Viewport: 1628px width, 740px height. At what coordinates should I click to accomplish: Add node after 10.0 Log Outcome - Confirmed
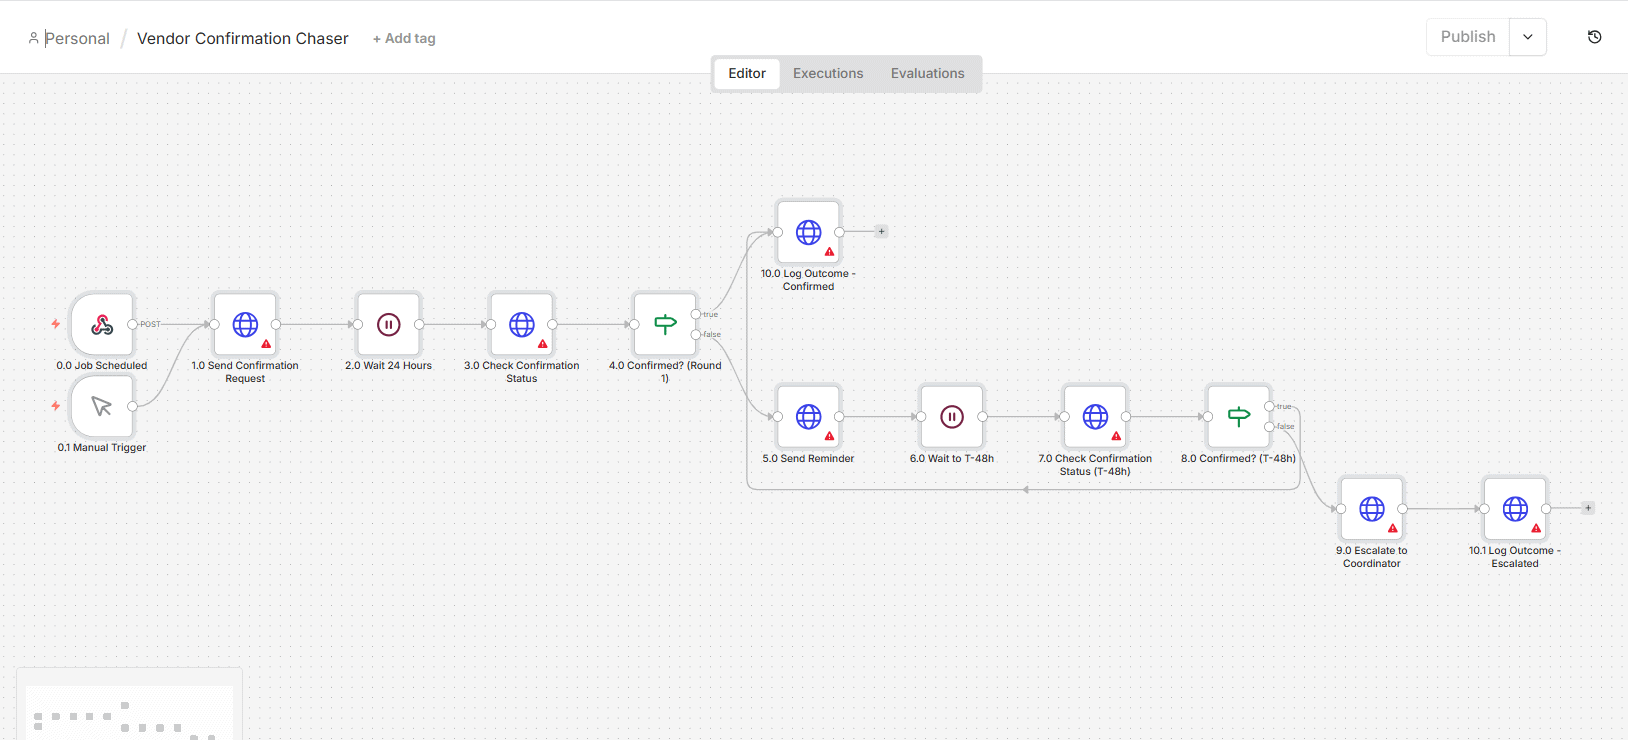click(881, 231)
